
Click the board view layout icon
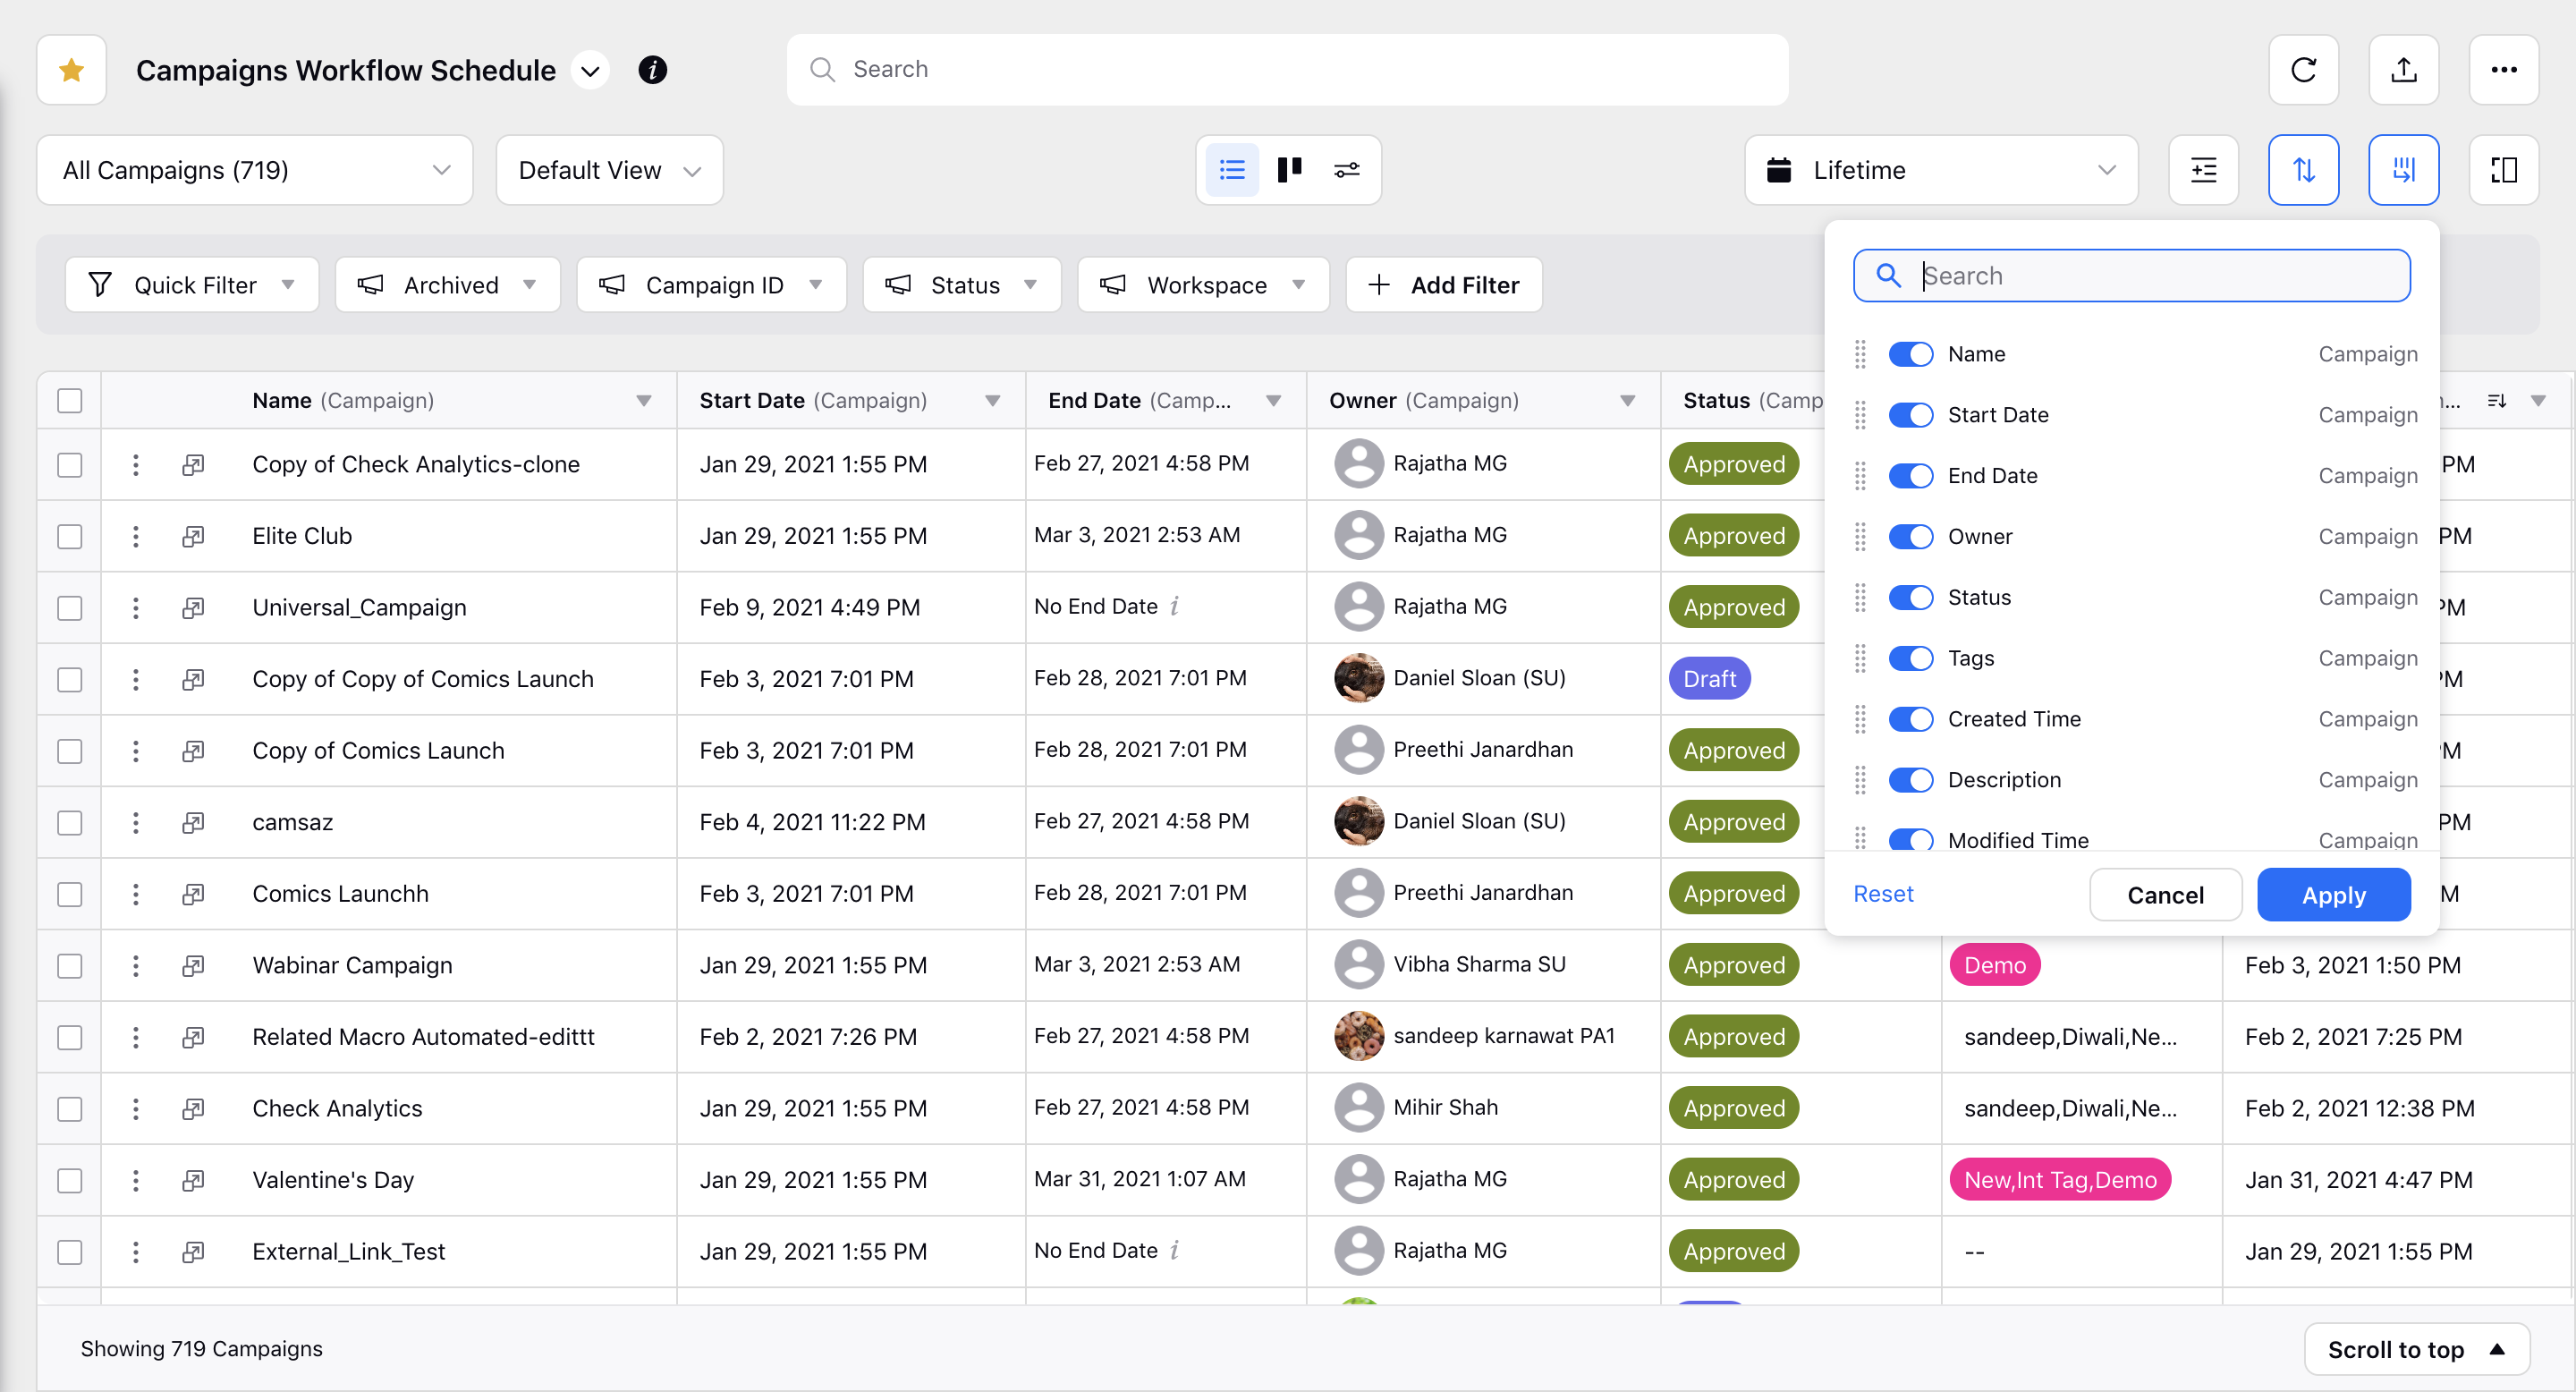(1289, 170)
